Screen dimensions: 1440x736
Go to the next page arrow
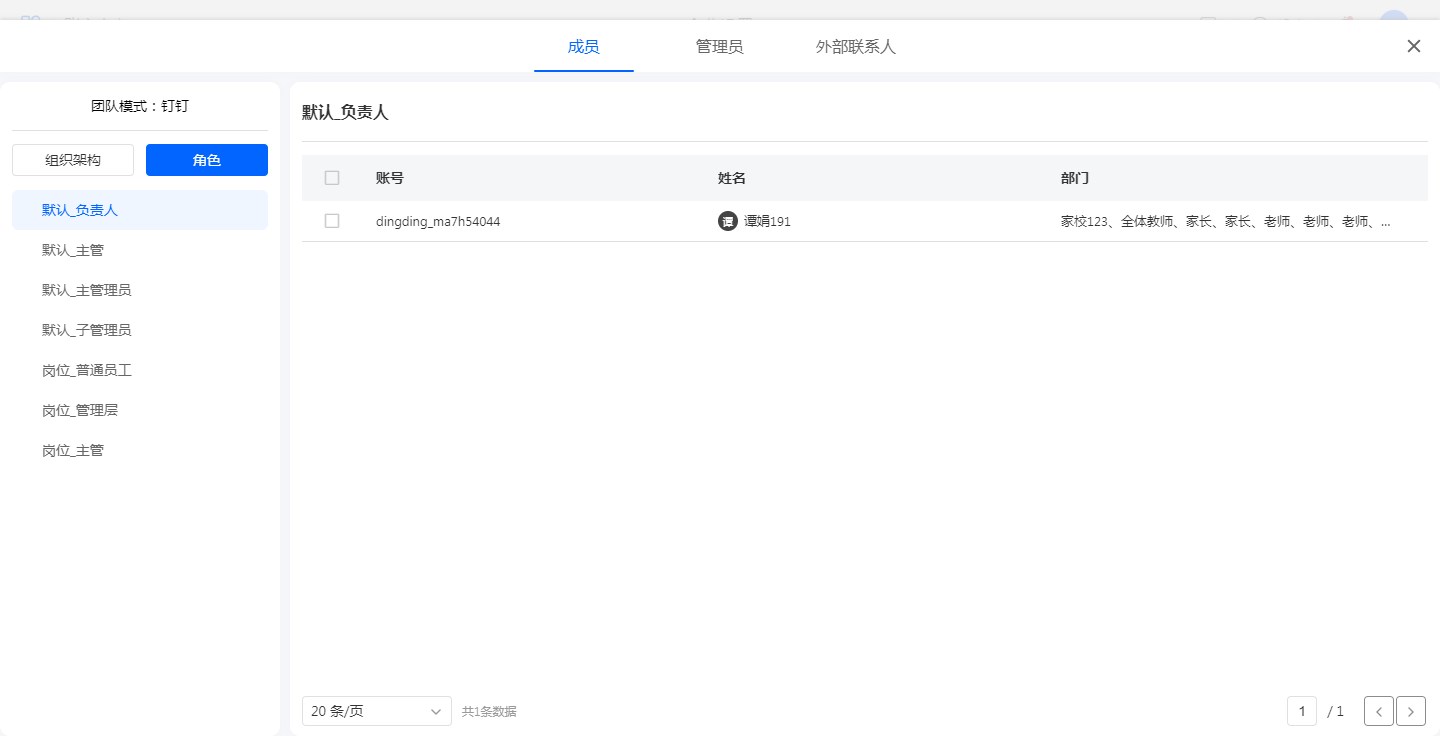click(x=1410, y=711)
